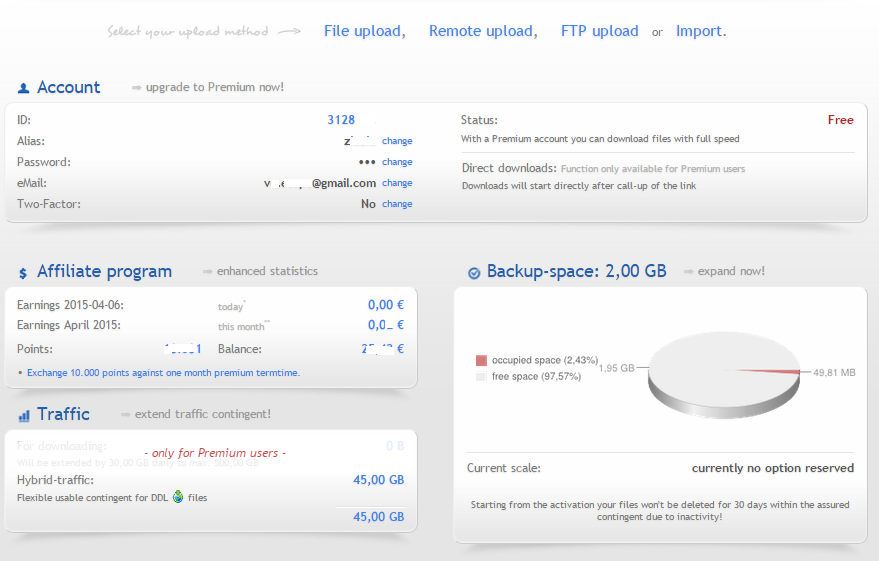Click the Traffic bar chart icon
The width and height of the screenshot is (879, 561).
click(23, 416)
